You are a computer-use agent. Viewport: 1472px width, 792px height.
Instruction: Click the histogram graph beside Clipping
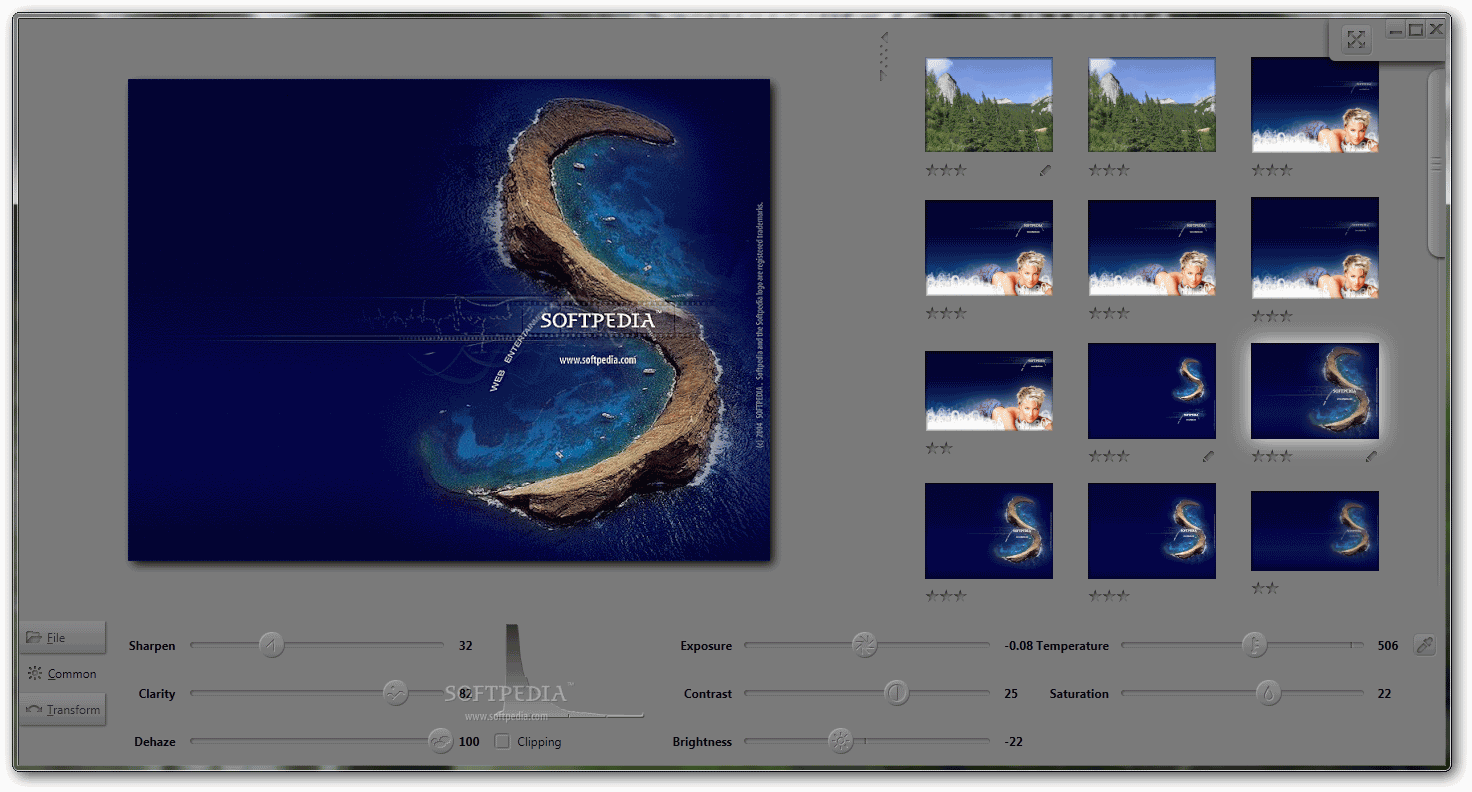point(570,672)
